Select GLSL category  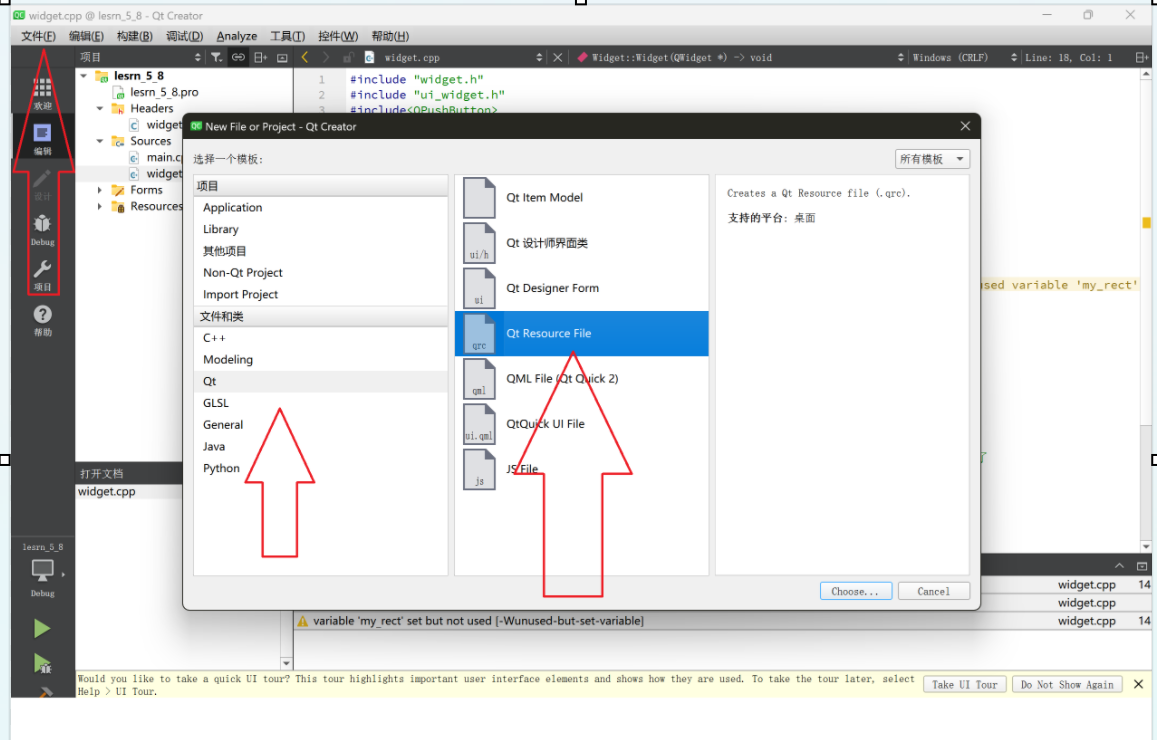click(320, 403)
